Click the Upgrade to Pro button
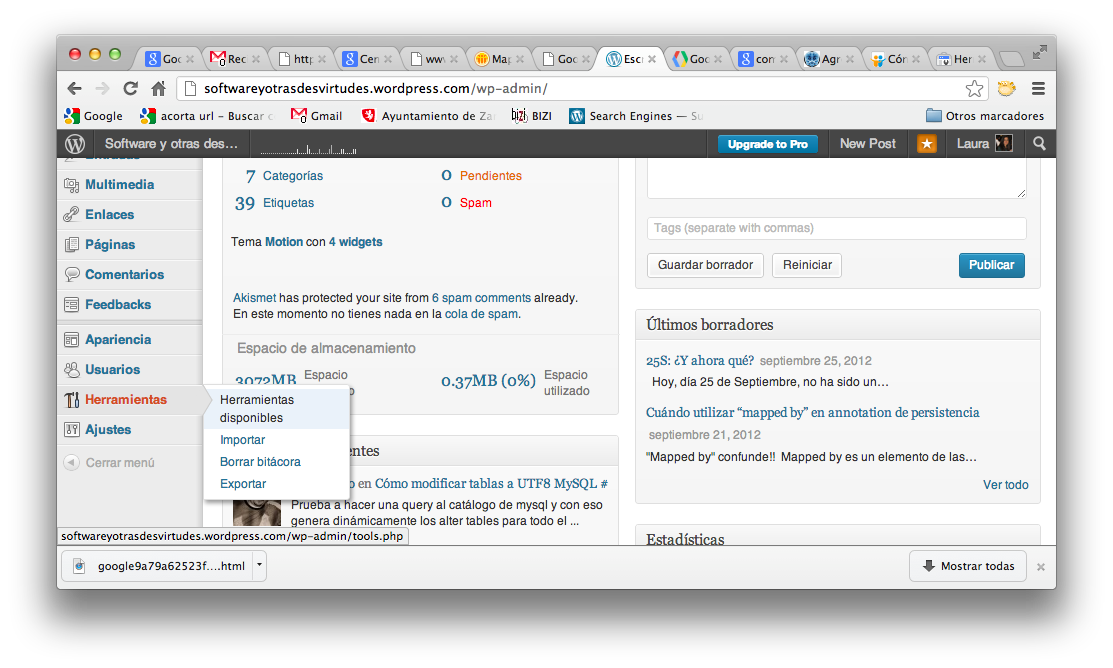 pyautogui.click(x=767, y=144)
